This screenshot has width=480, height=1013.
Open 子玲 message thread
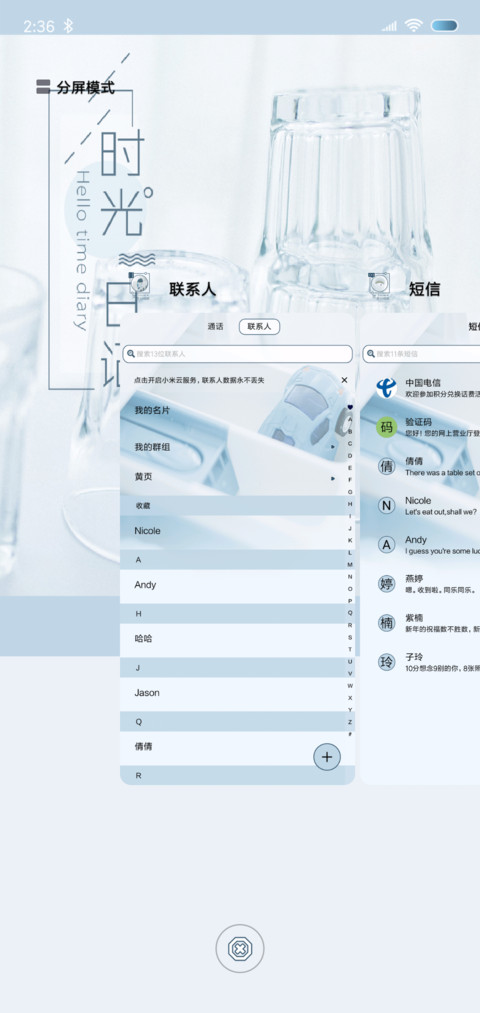(x=420, y=662)
